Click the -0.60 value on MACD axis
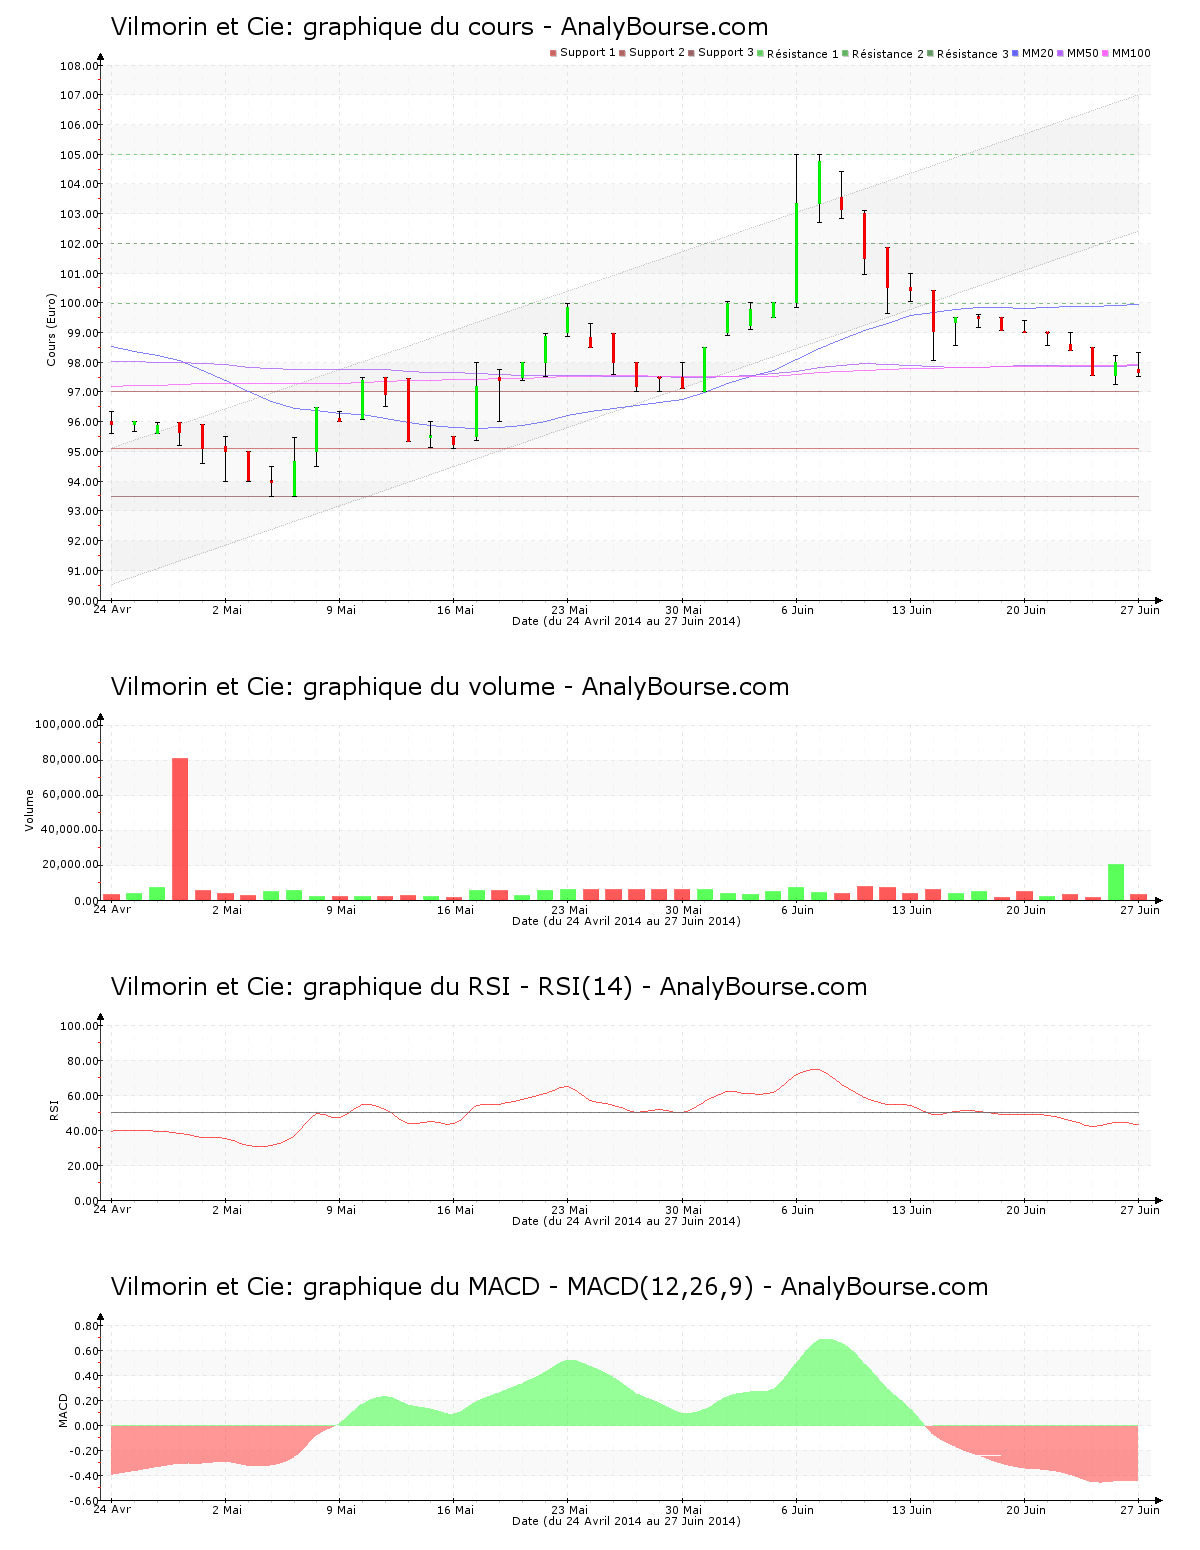This screenshot has width=1200, height=1550. click(84, 1501)
